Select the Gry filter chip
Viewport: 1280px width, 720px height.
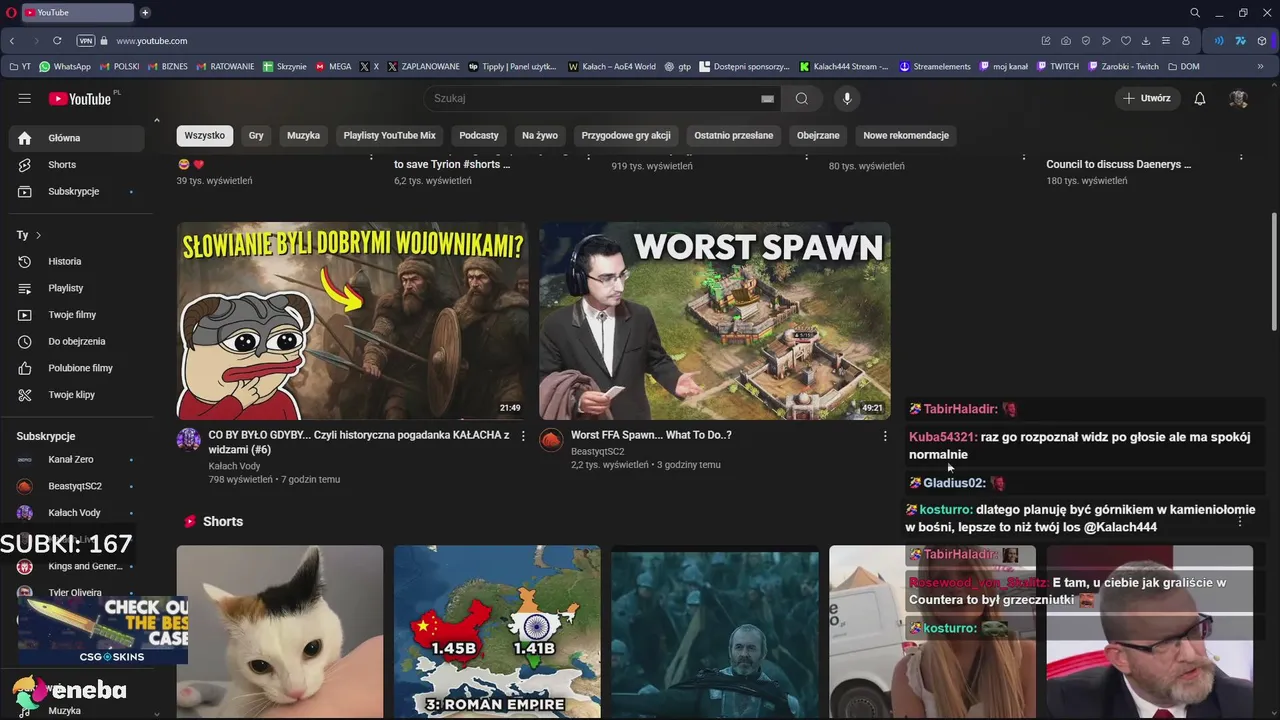[x=256, y=135]
